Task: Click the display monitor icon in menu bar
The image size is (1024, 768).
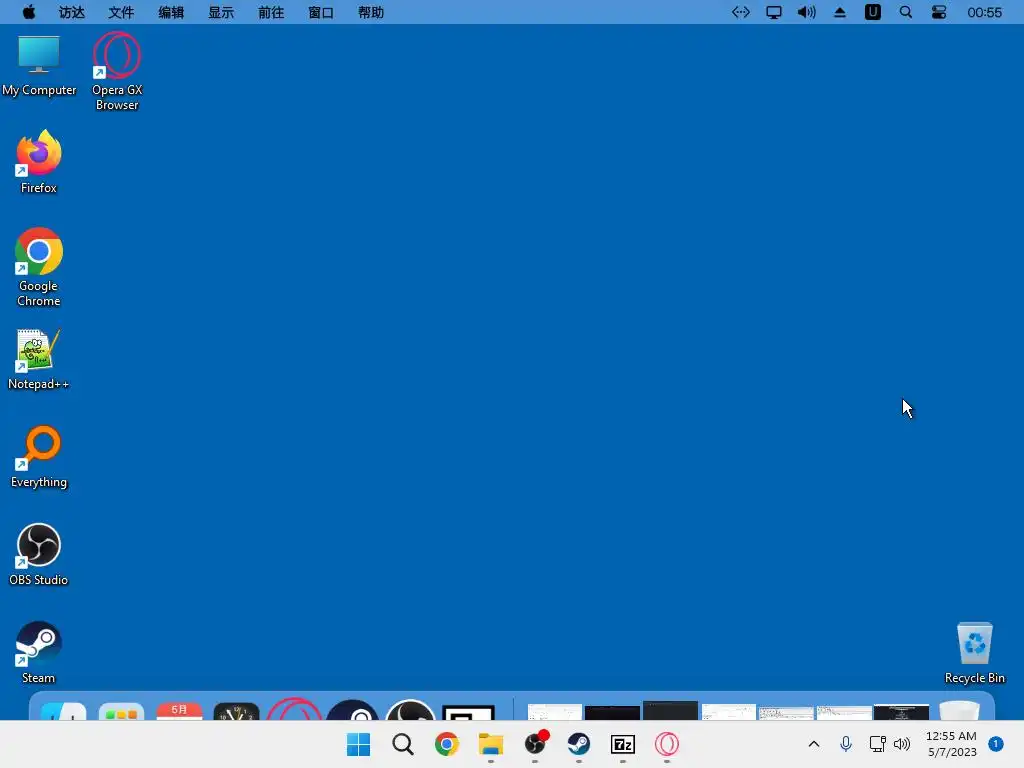Action: click(774, 12)
